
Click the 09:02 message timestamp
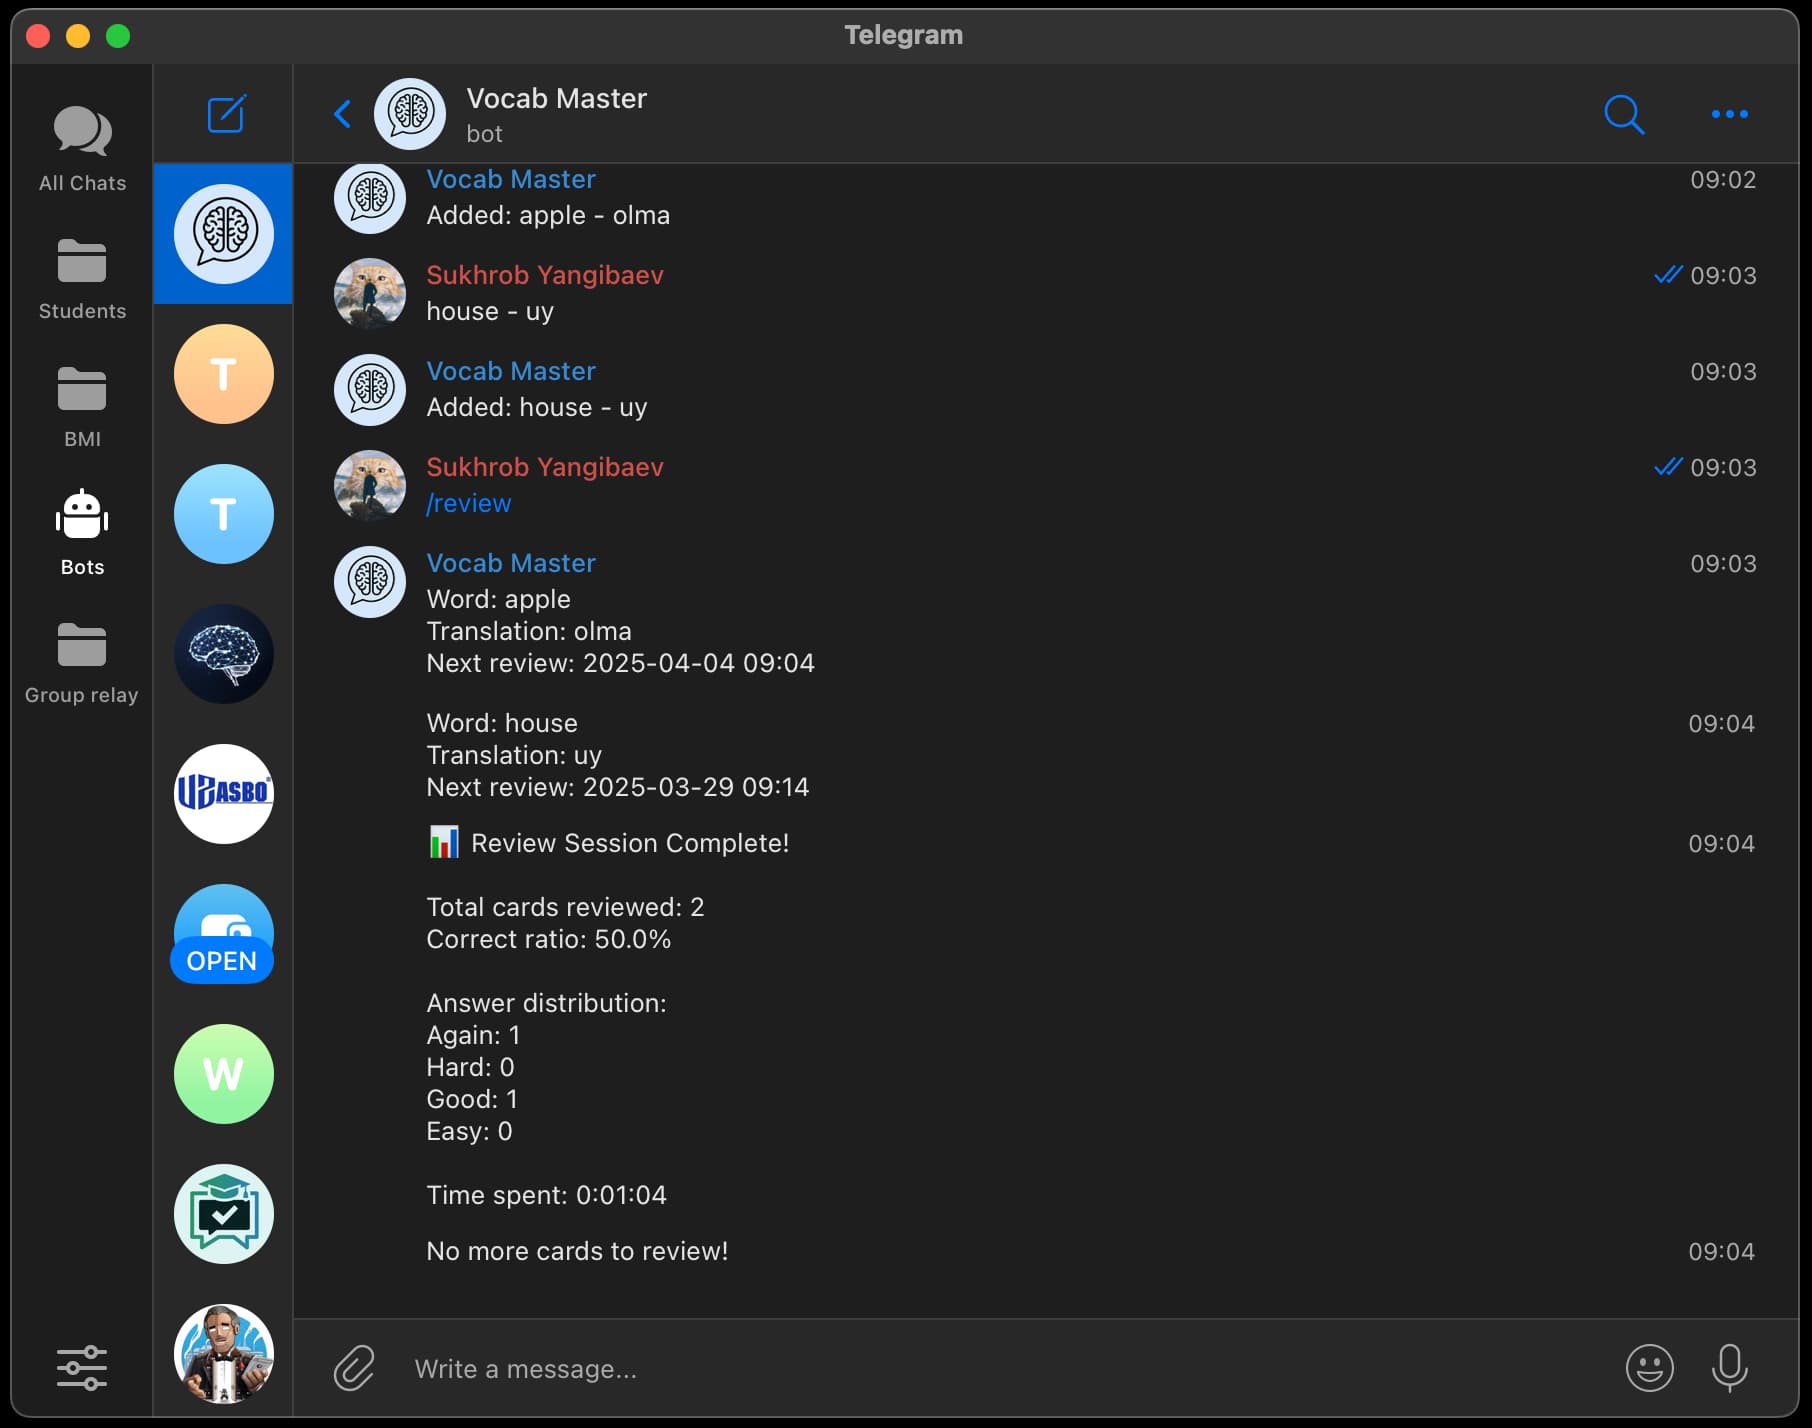tap(1723, 179)
